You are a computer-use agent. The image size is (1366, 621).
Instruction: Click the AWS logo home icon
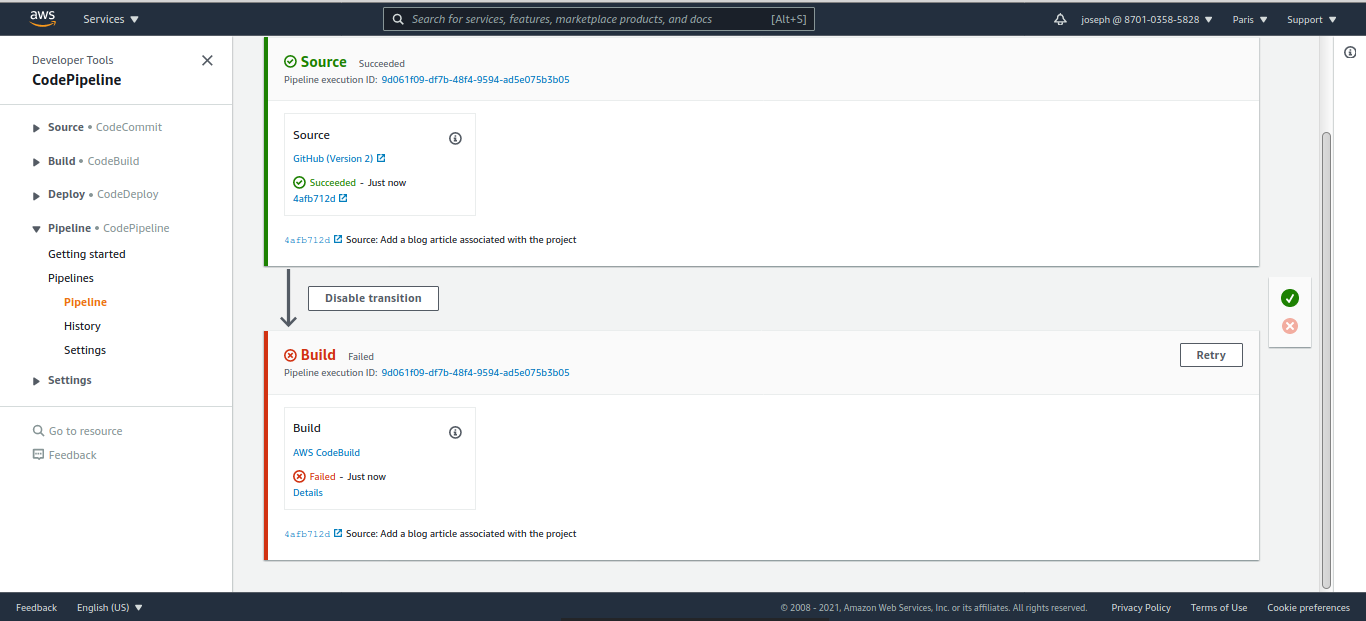tap(42, 18)
